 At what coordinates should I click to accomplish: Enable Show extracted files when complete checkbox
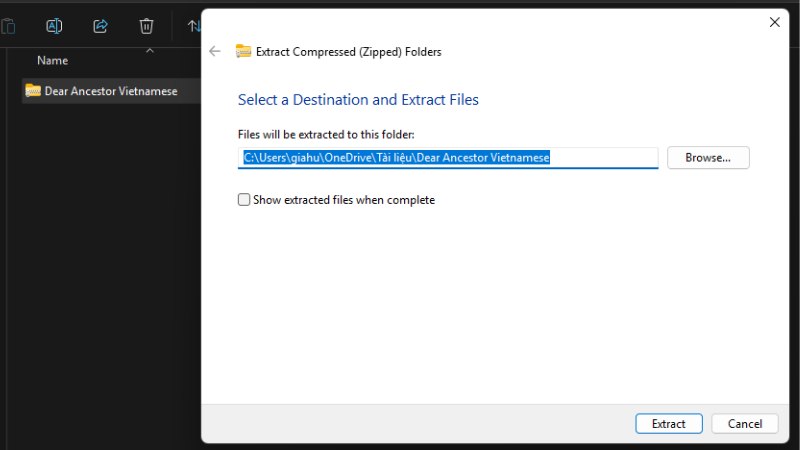coord(244,200)
